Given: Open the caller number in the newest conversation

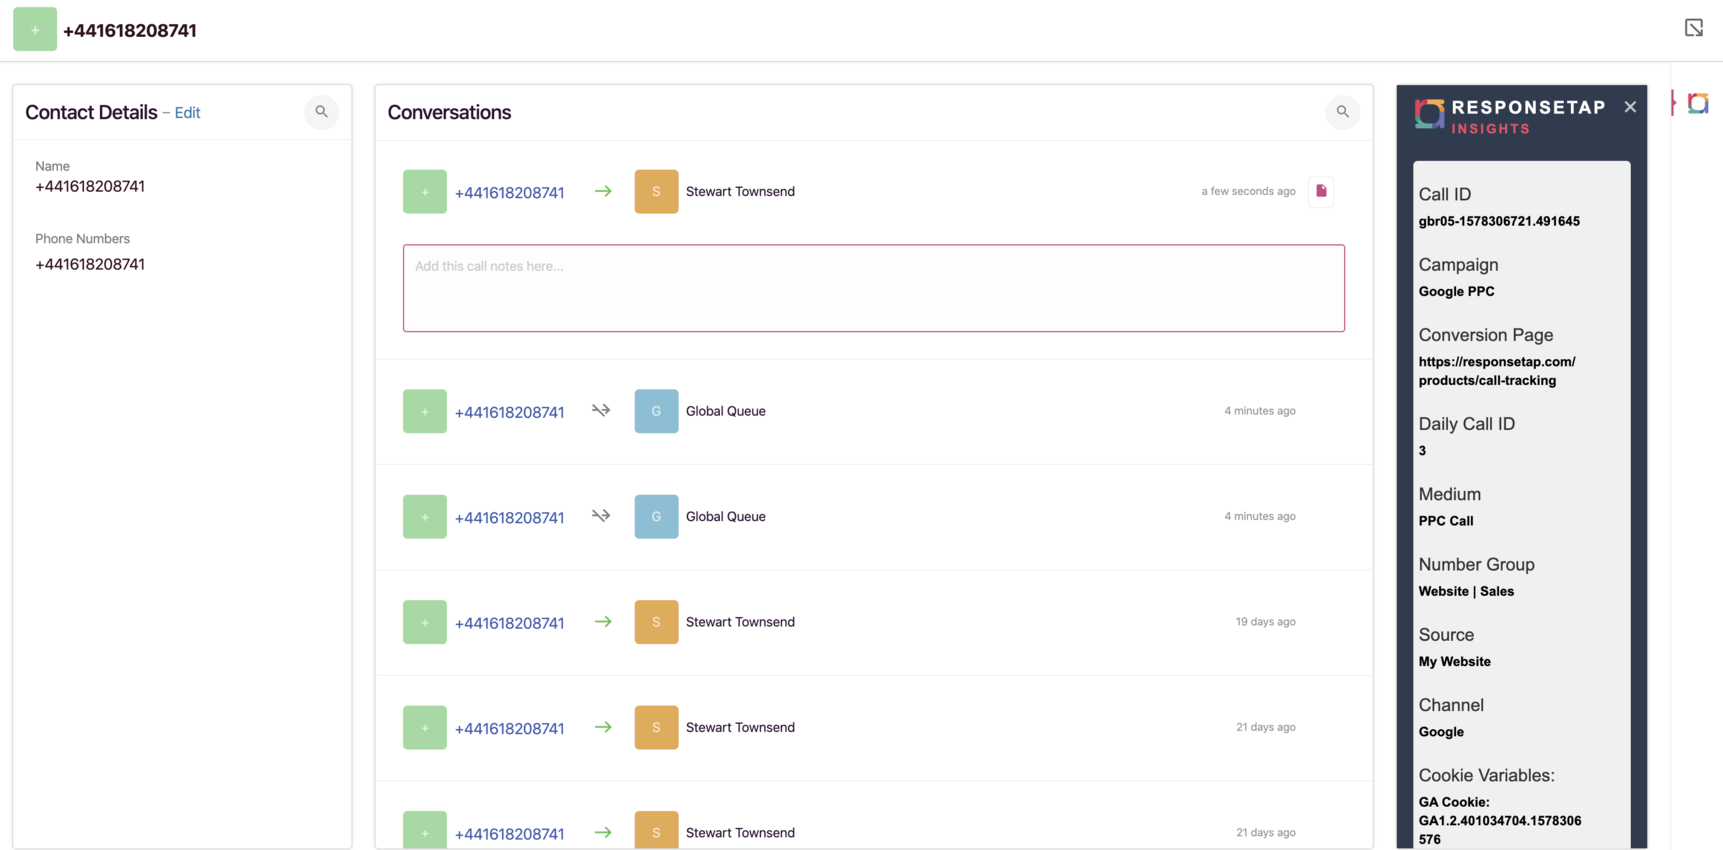Looking at the screenshot, I should pyautogui.click(x=509, y=192).
